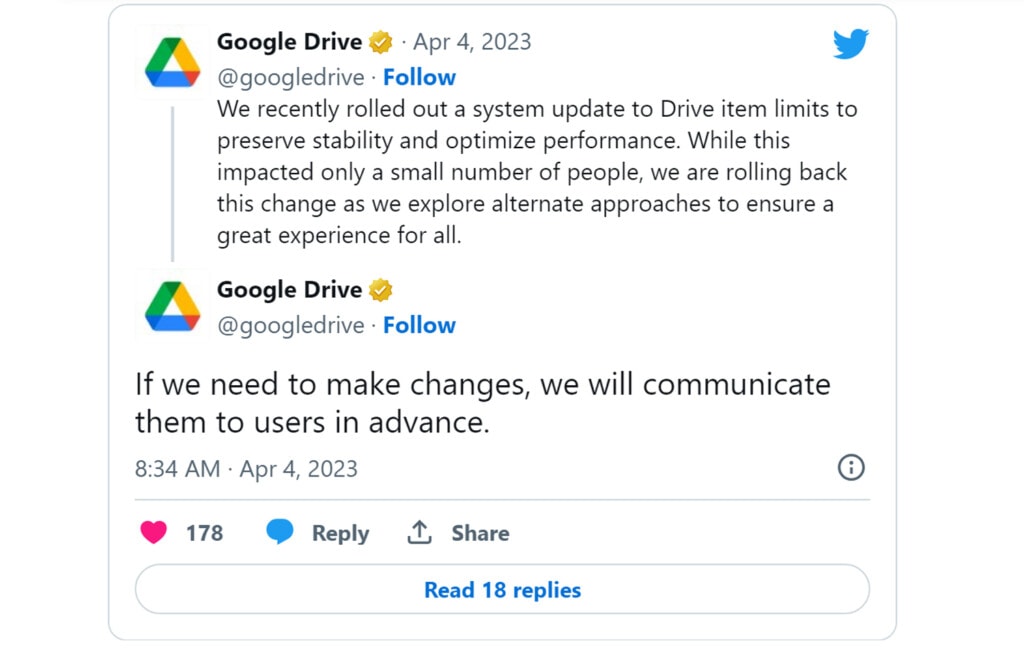Click the blue reply bubble icon
Image resolution: width=1024 pixels, height=648 pixels.
click(280, 531)
